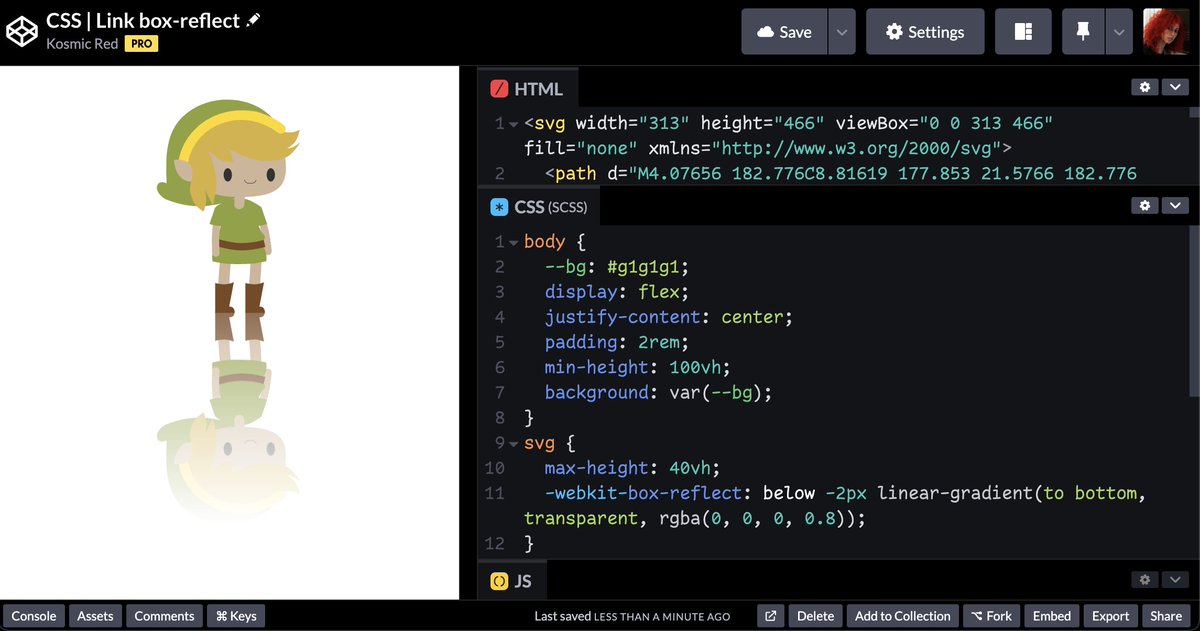Open the Assets panel
Viewport: 1200px width, 631px height.
pos(95,616)
